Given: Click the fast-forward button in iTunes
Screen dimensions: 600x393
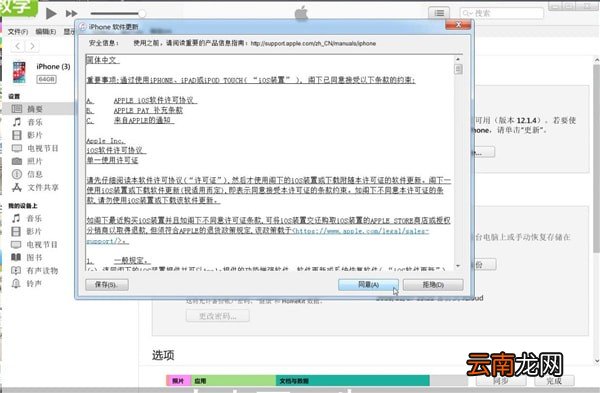Looking at the screenshot, I should [71, 14].
